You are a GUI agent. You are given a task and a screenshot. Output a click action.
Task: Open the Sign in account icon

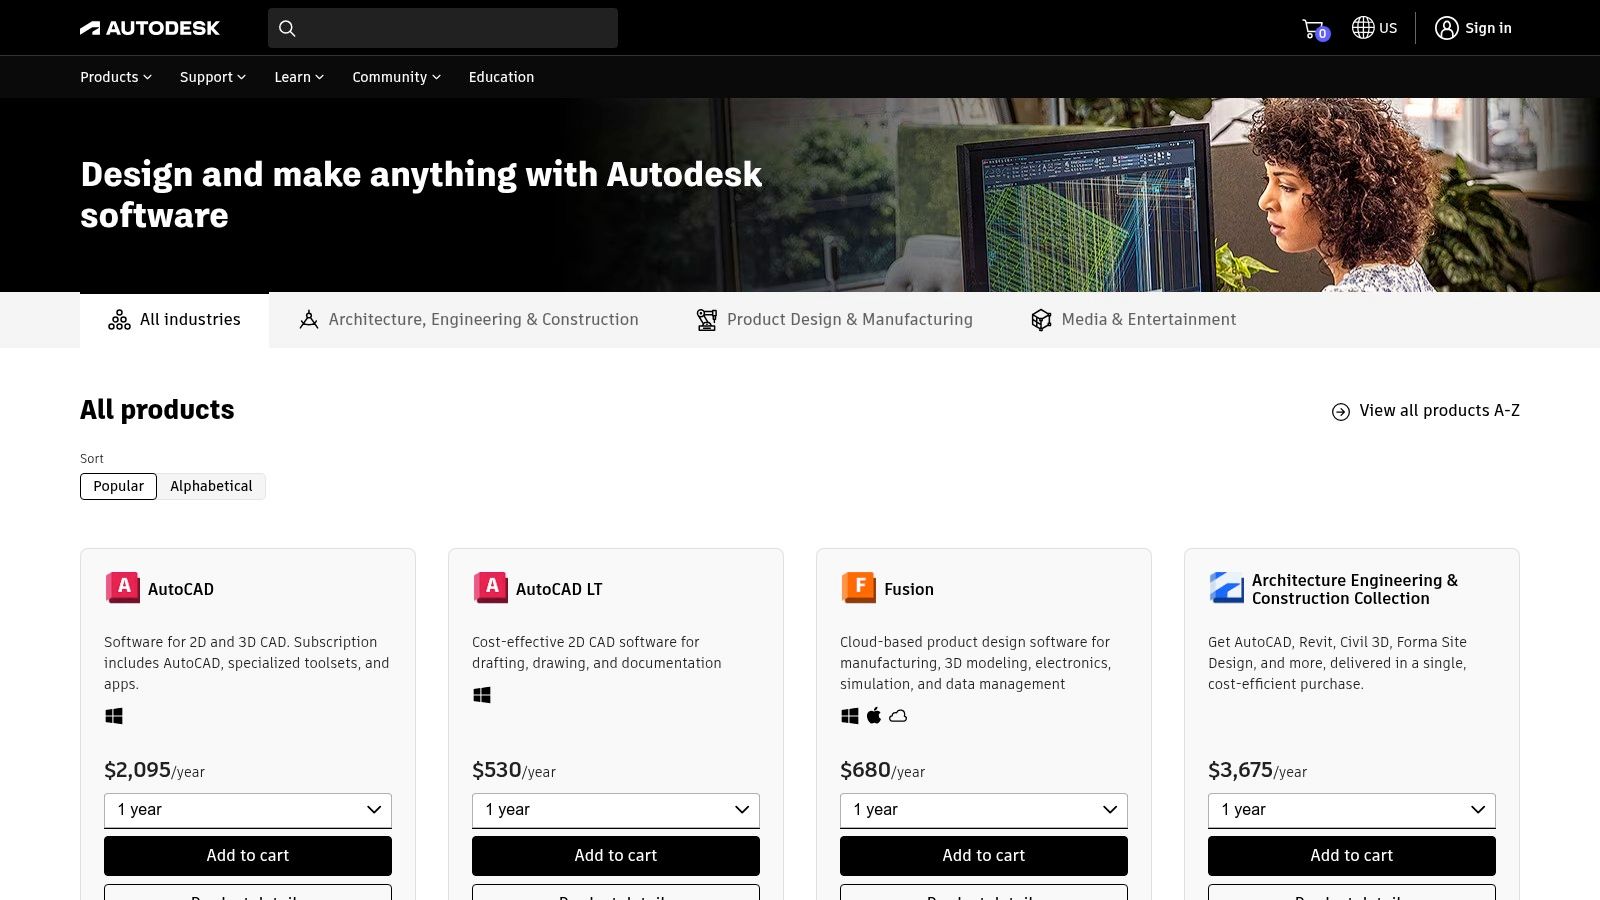[1447, 28]
